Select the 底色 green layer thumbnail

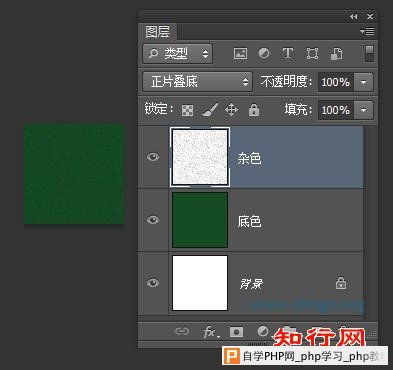pyautogui.click(x=200, y=220)
